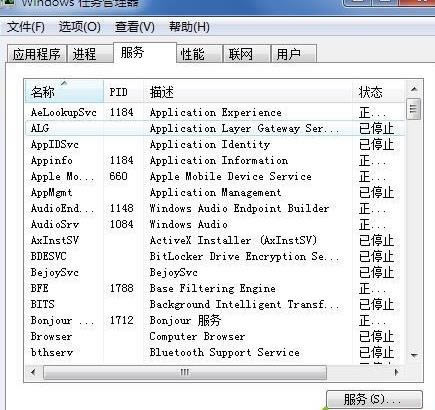Switch to the 进程 tab
435x410 pixels.
click(x=89, y=54)
